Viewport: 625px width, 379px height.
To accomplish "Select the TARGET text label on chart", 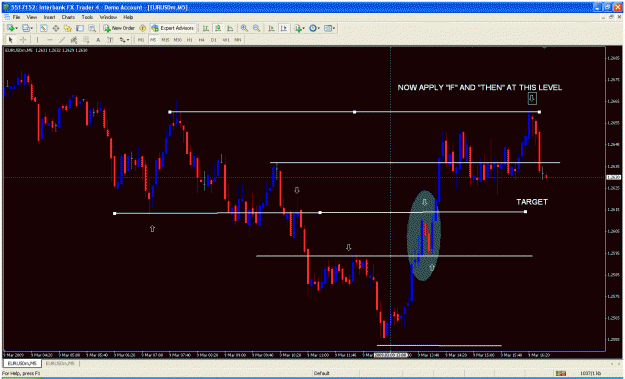I will click(532, 202).
